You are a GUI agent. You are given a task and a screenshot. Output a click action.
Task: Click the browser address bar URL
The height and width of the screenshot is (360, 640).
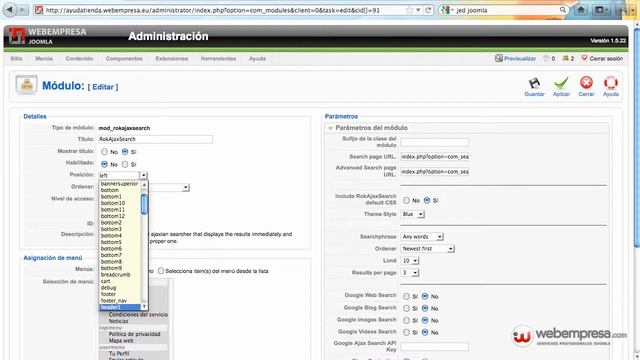click(x=212, y=10)
